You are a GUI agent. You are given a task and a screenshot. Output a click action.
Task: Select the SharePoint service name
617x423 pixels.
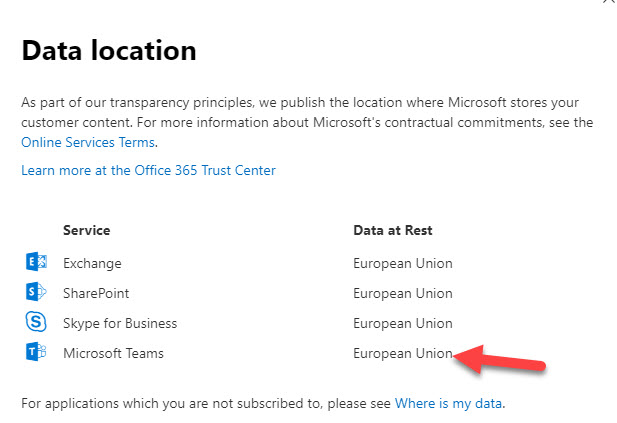pos(96,293)
